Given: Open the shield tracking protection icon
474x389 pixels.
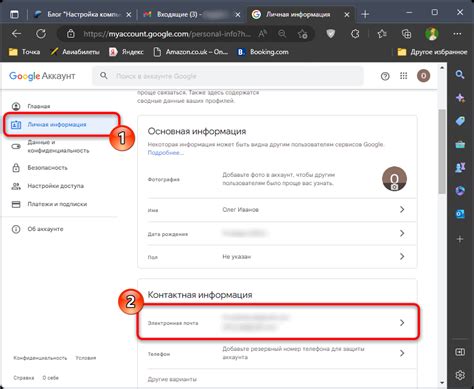Looking at the screenshot, I should 330,34.
